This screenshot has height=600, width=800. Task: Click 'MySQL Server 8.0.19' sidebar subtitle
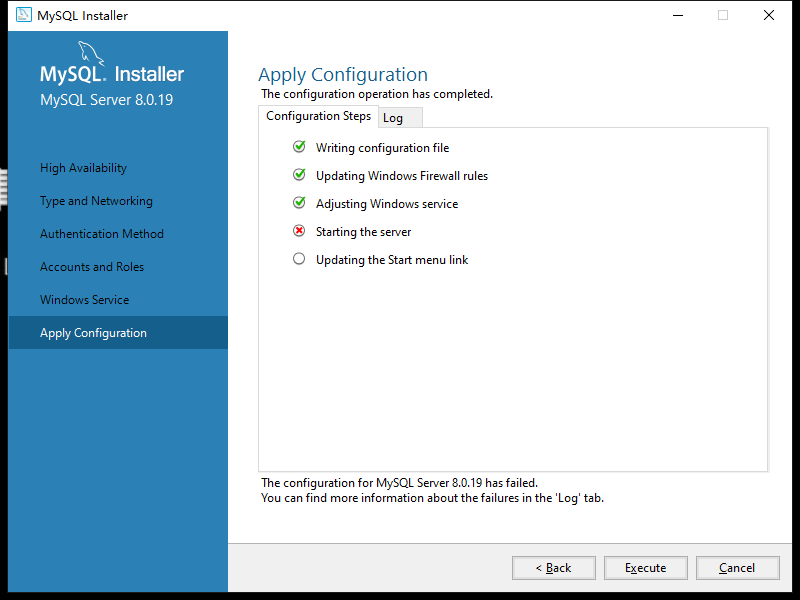click(x=107, y=99)
